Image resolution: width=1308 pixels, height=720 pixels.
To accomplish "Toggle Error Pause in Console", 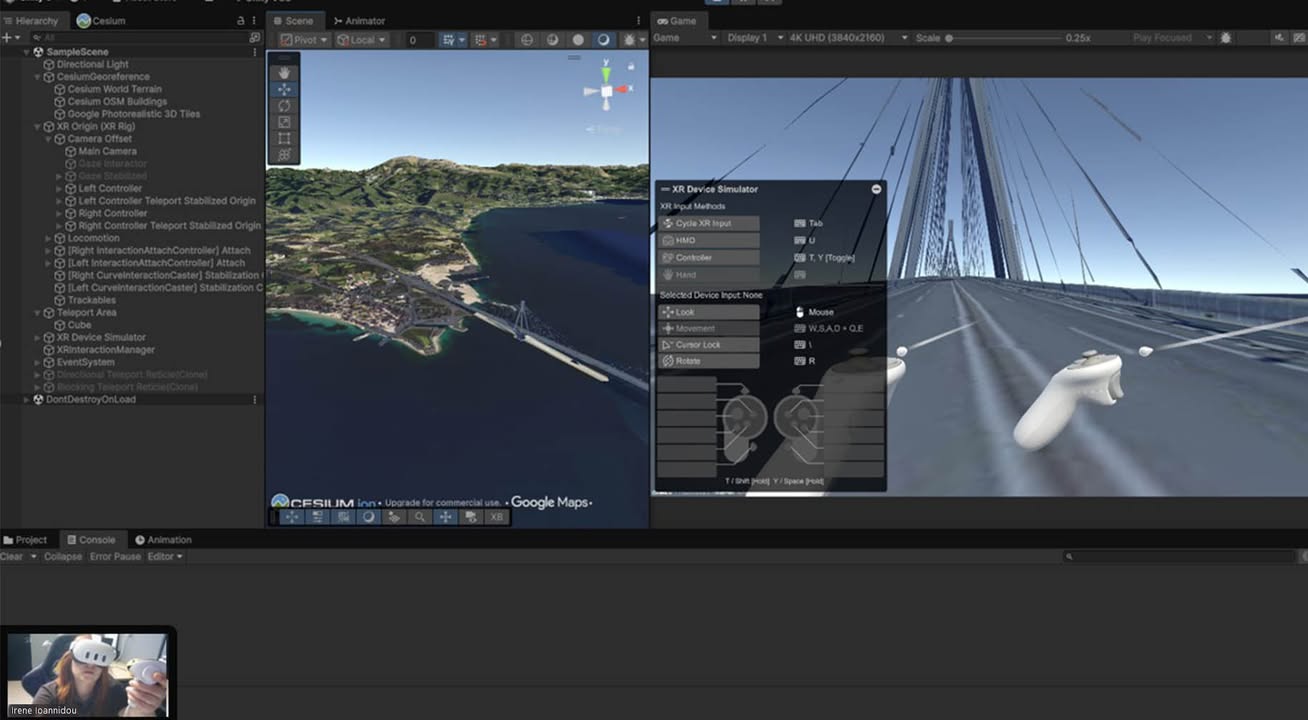I will pyautogui.click(x=115, y=557).
